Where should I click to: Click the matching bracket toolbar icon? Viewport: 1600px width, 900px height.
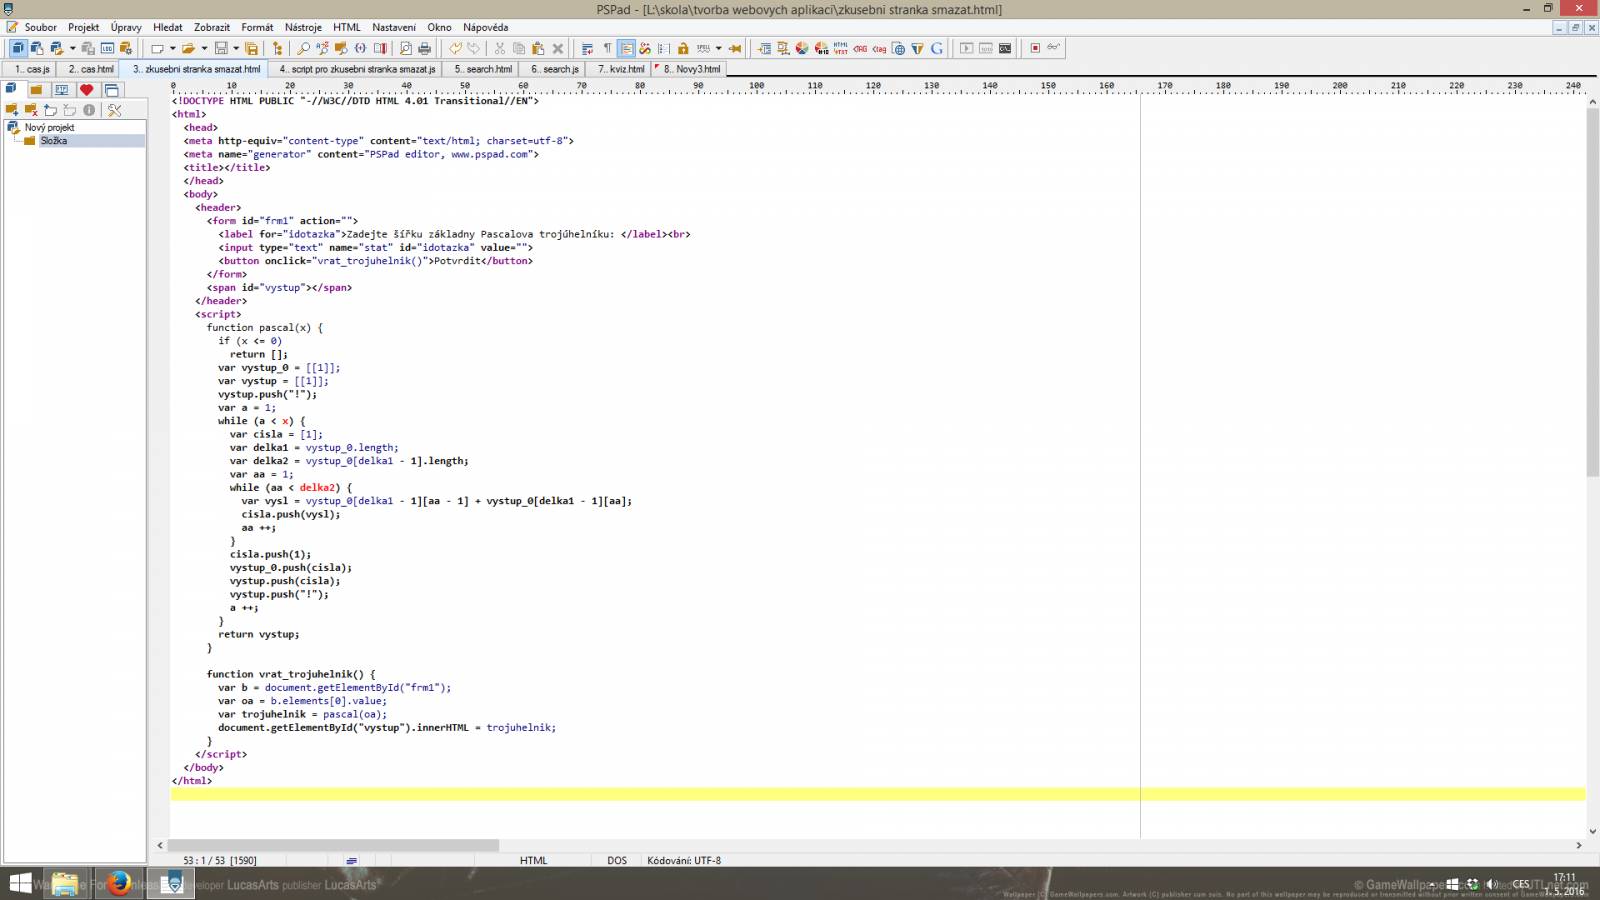pos(360,48)
